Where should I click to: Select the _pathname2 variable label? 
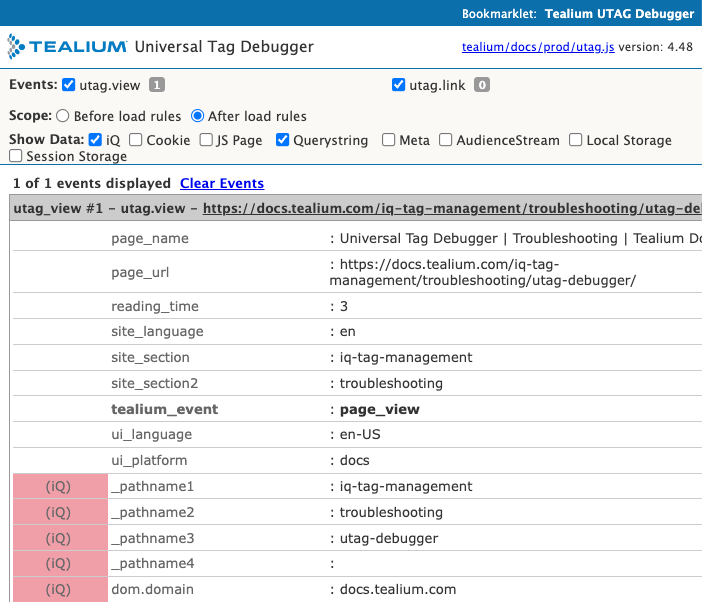coord(153,512)
